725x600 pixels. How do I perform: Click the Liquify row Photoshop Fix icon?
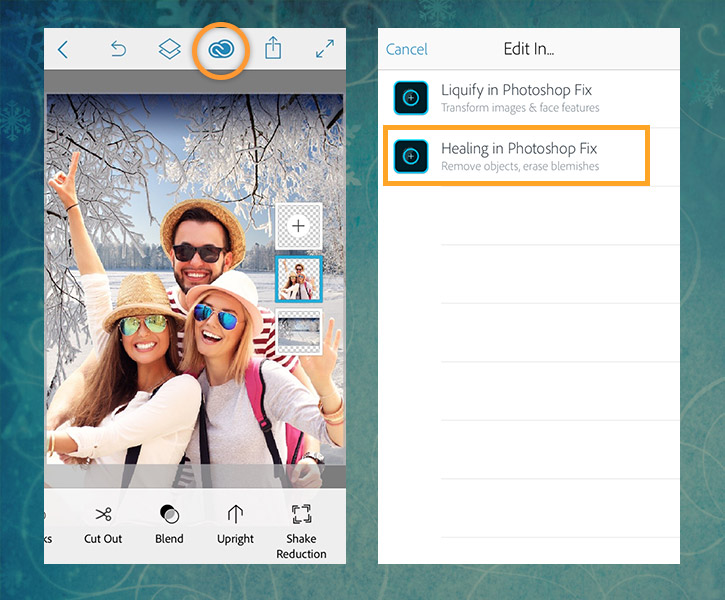[411, 98]
